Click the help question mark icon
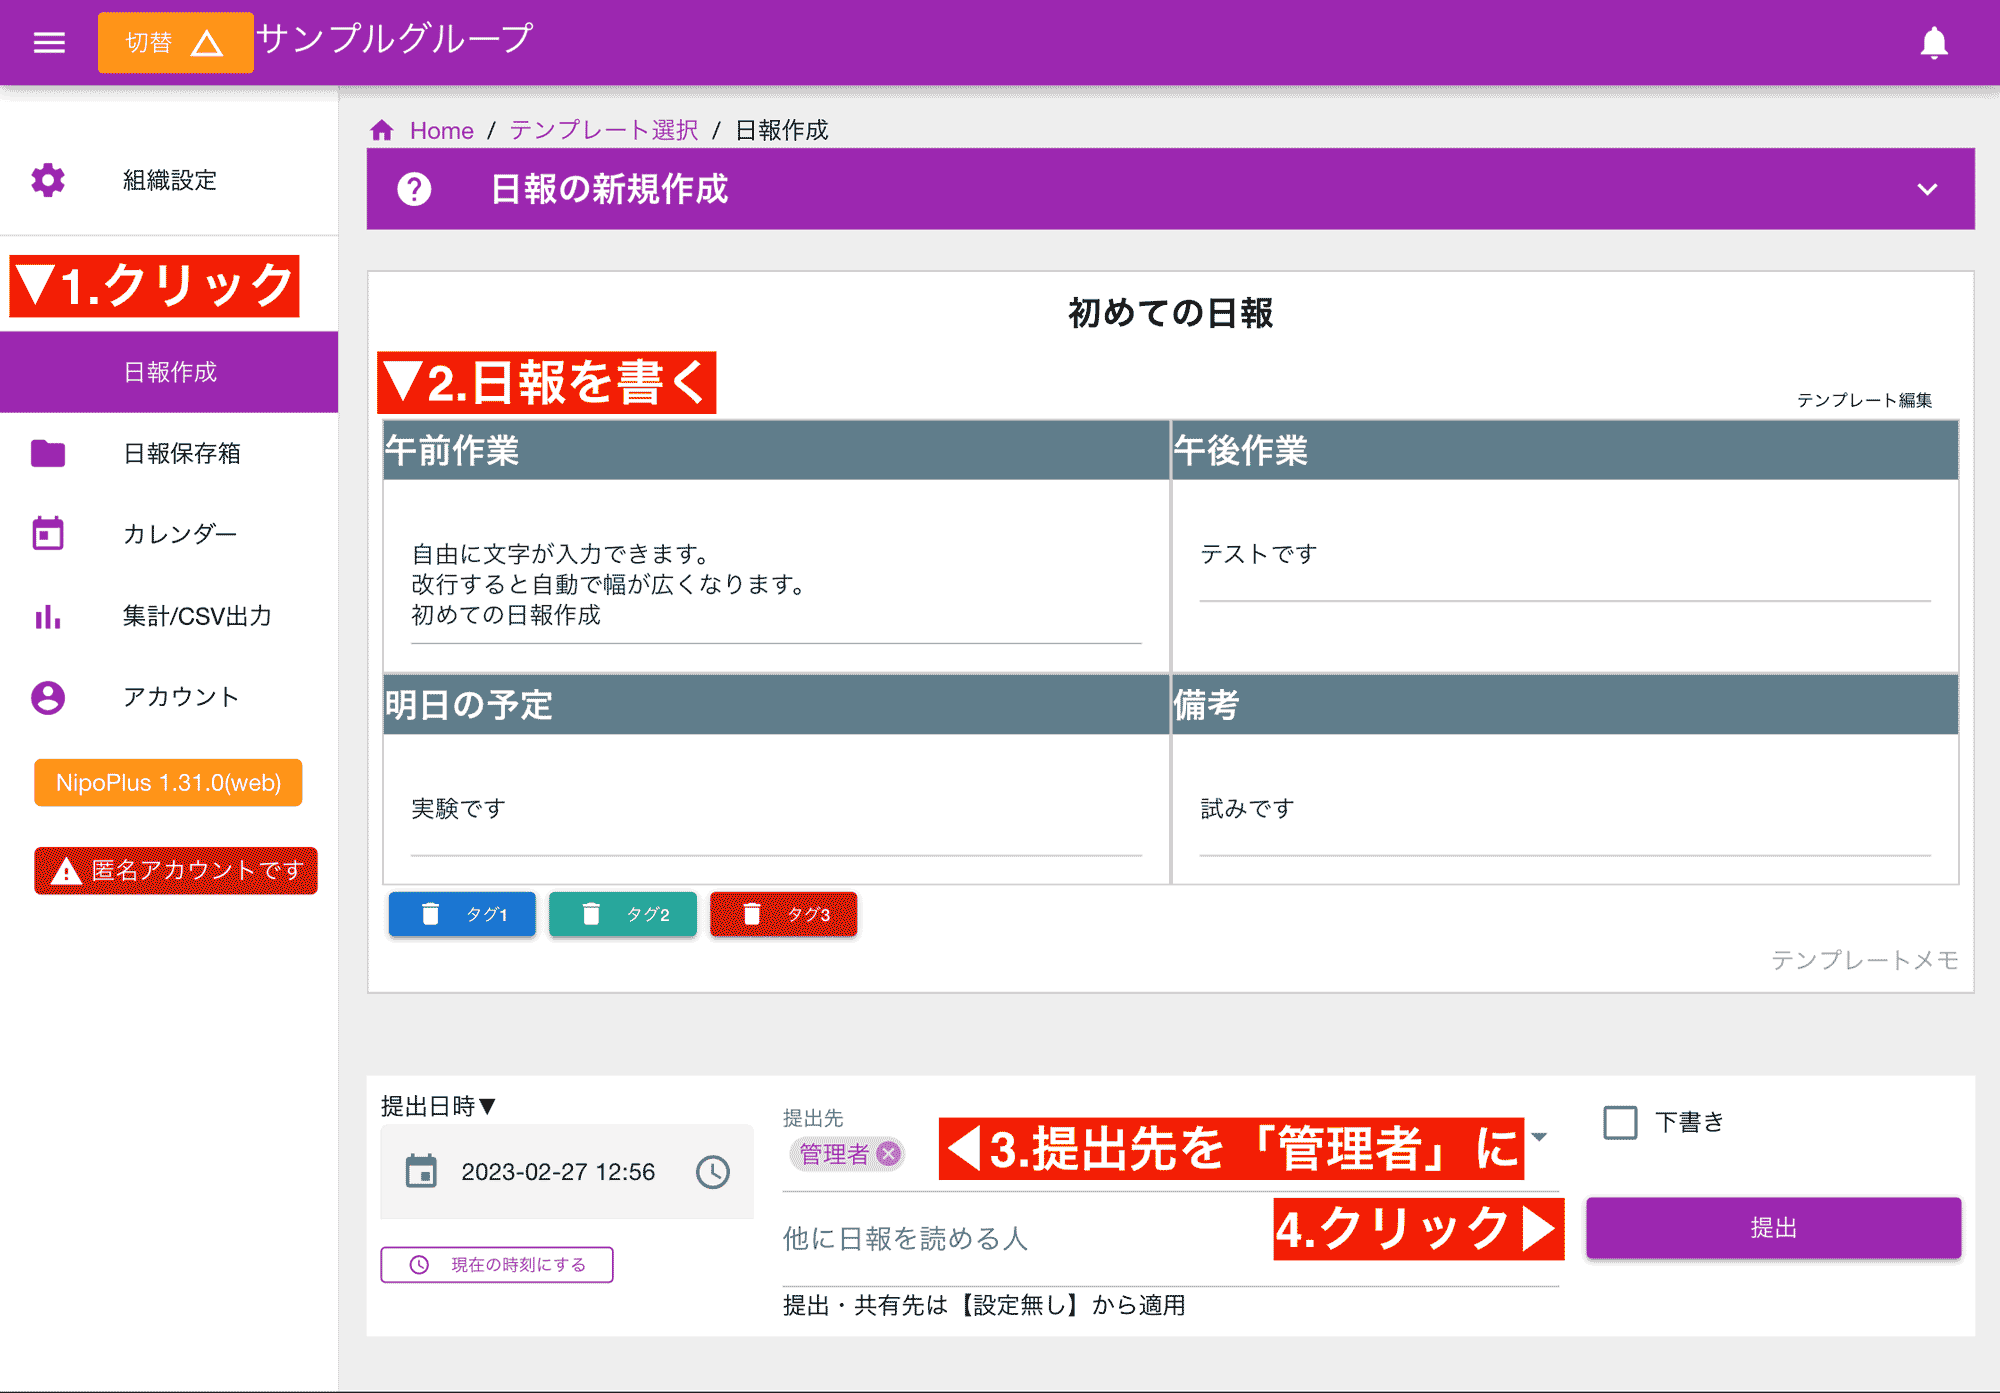 pyautogui.click(x=414, y=189)
